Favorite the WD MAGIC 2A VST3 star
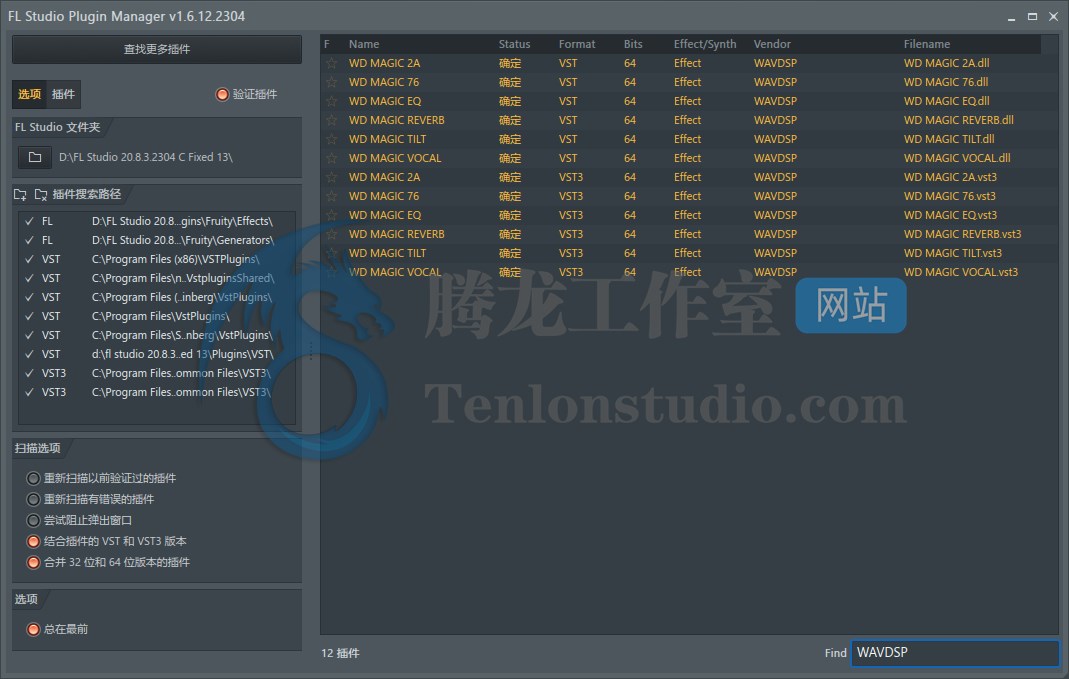Screen dimensions: 1069x679 [332, 177]
